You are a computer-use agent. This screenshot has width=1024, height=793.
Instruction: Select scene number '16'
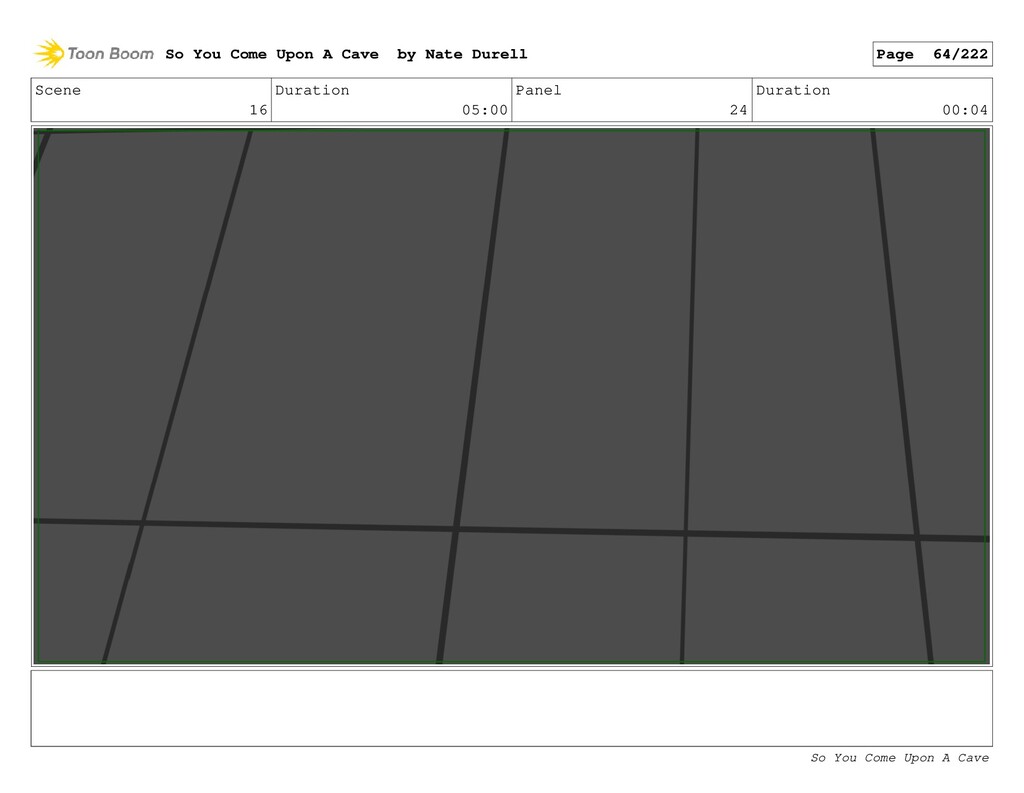click(259, 110)
